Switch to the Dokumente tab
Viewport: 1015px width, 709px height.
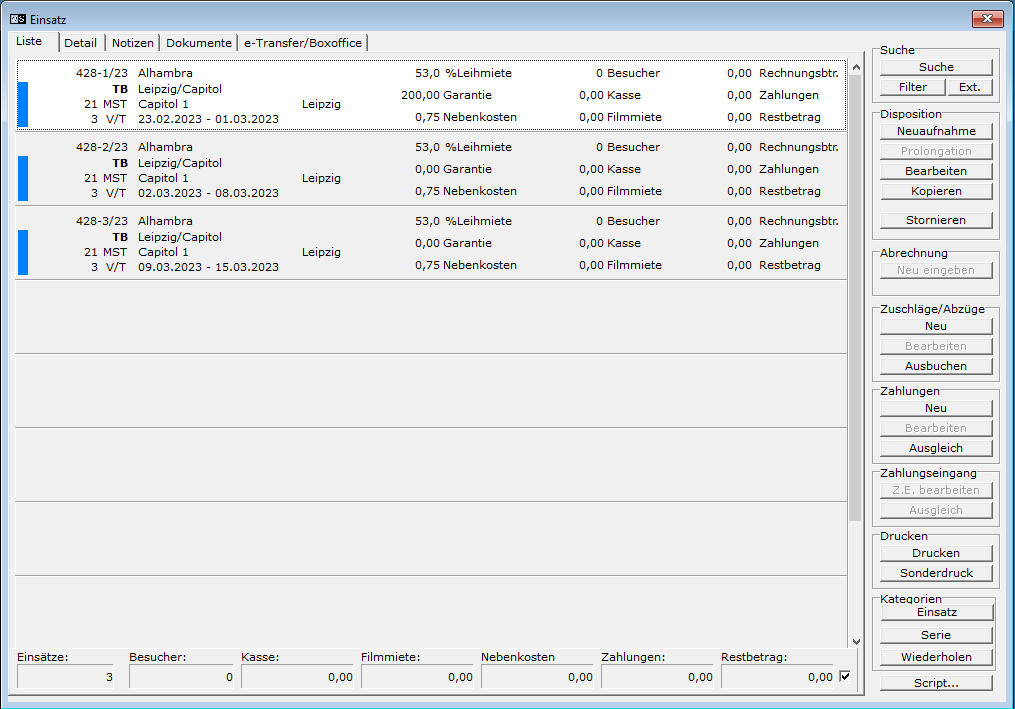pyautogui.click(x=198, y=43)
